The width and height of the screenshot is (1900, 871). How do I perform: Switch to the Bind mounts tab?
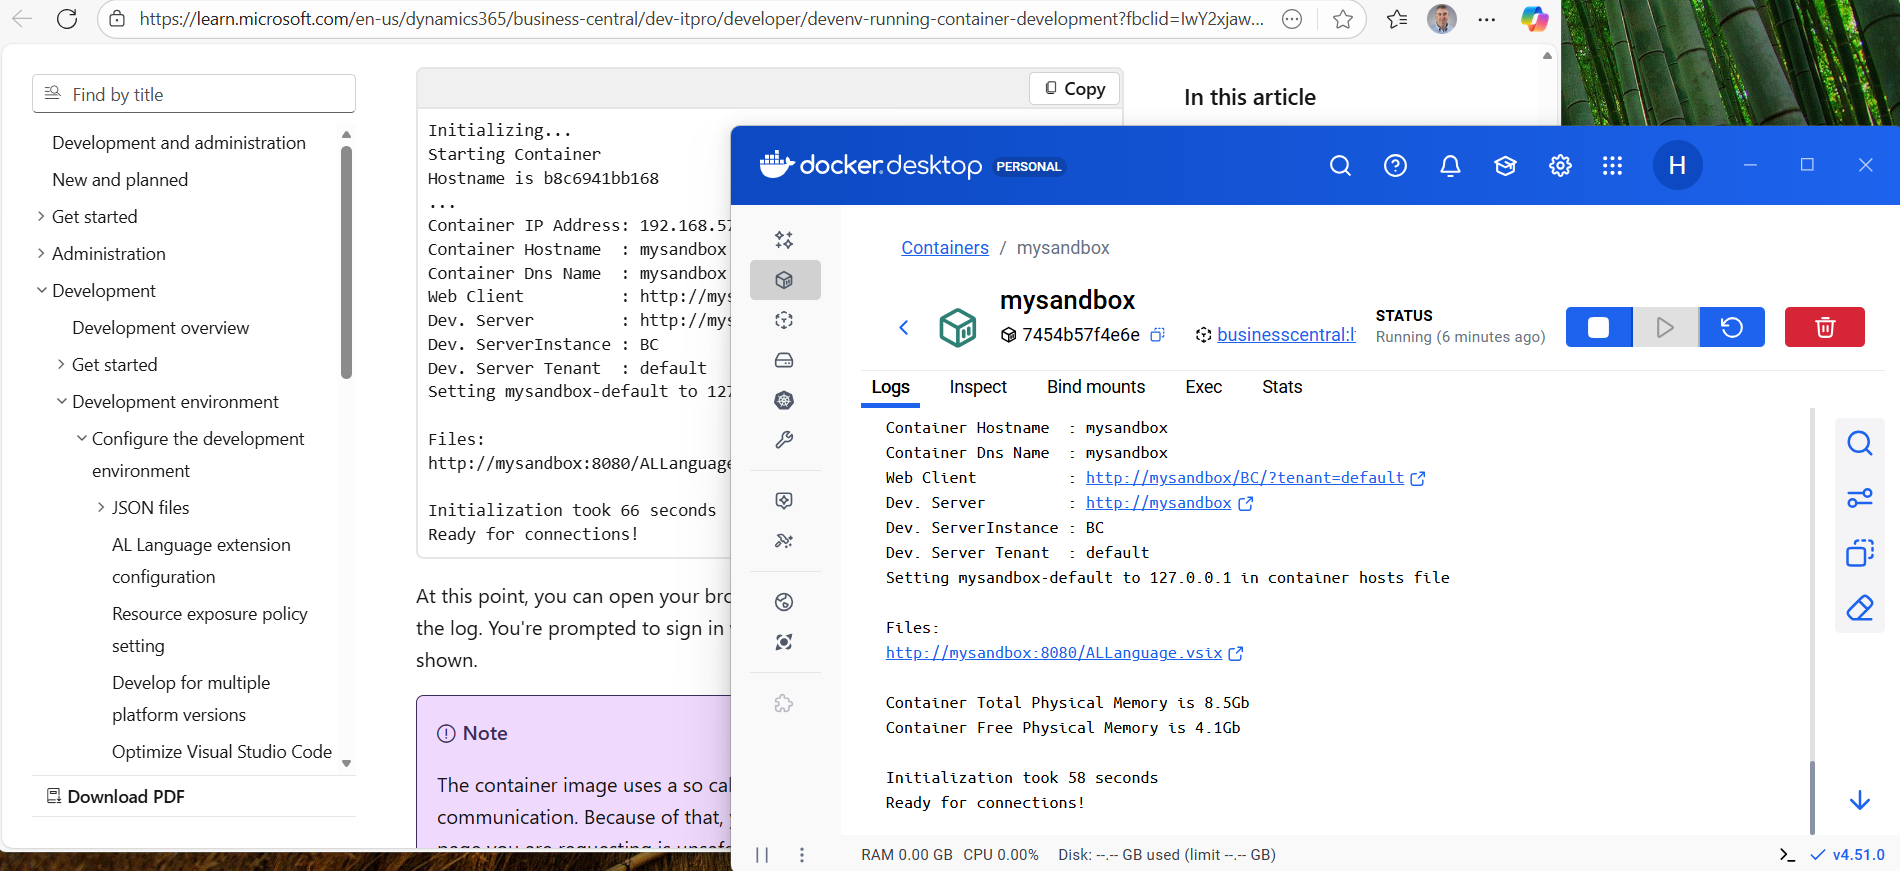coord(1095,387)
